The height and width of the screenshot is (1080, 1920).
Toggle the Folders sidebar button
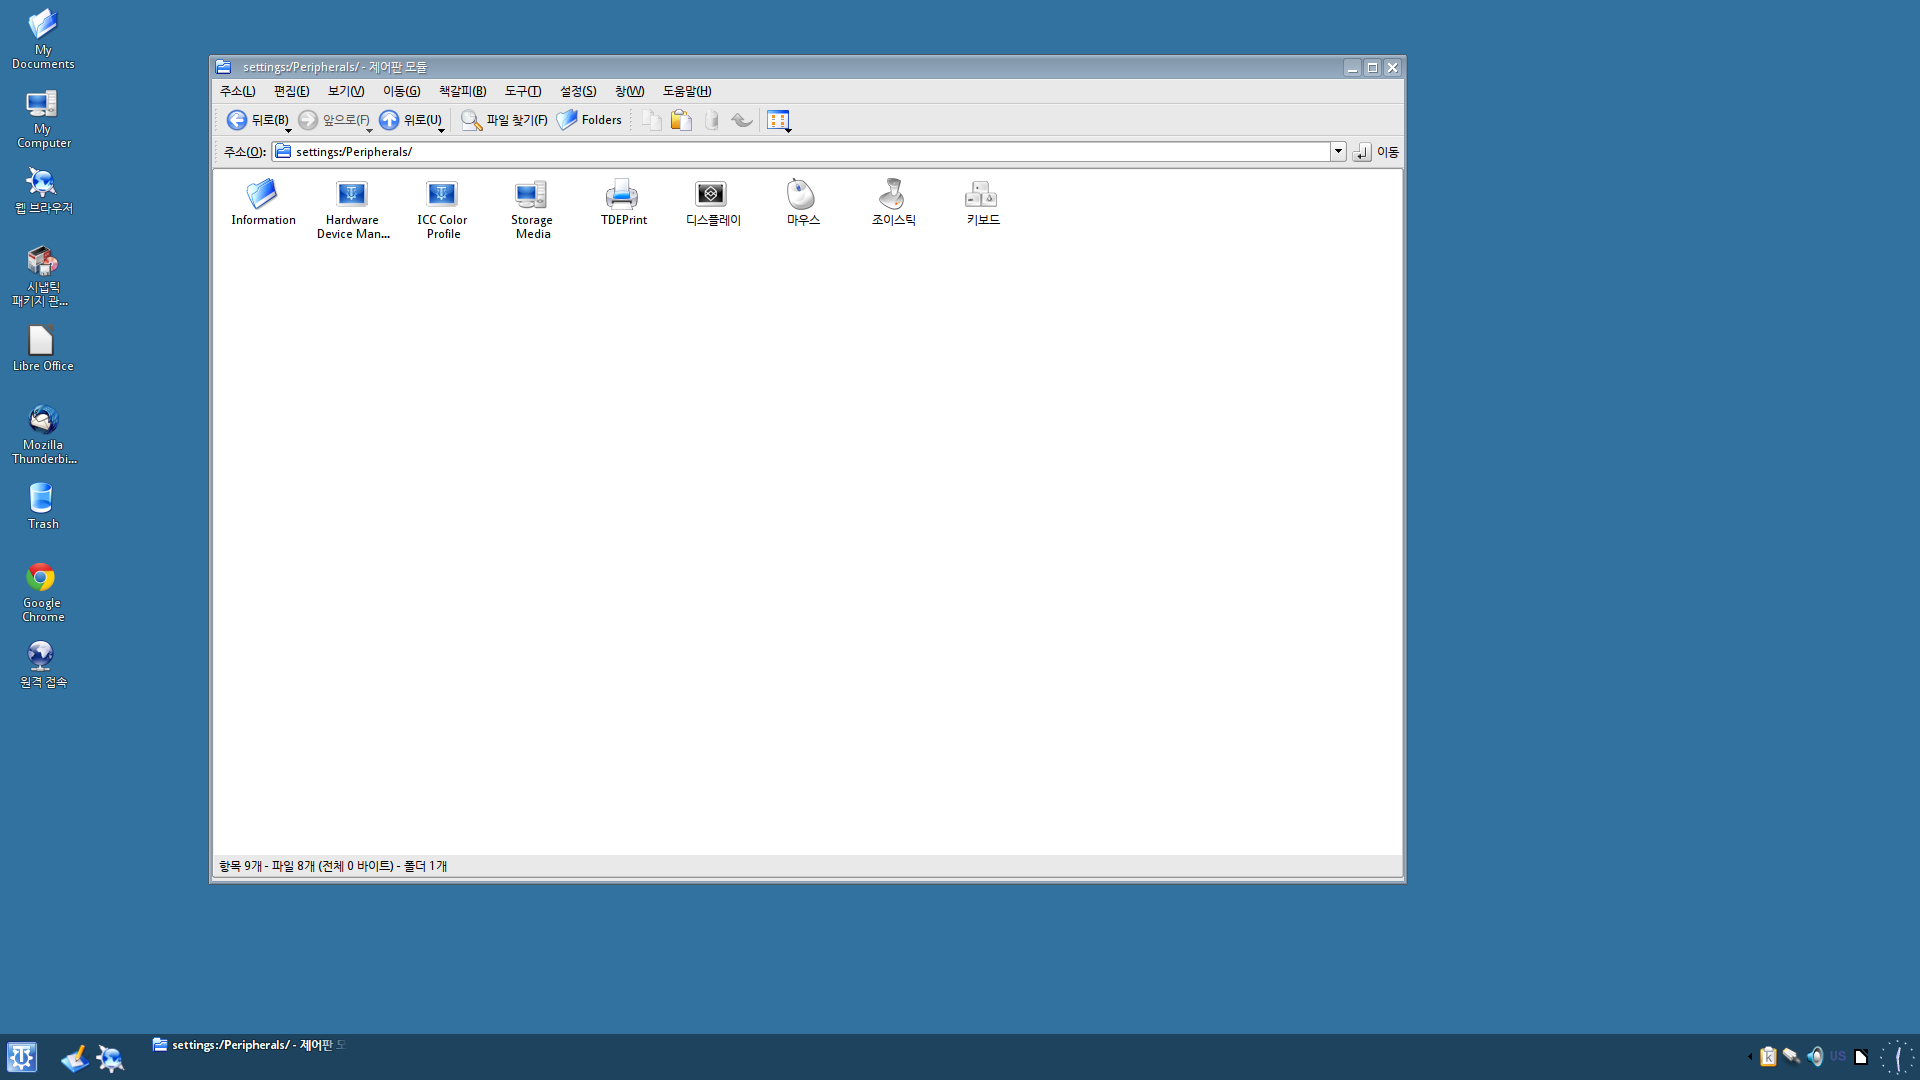pos(589,120)
